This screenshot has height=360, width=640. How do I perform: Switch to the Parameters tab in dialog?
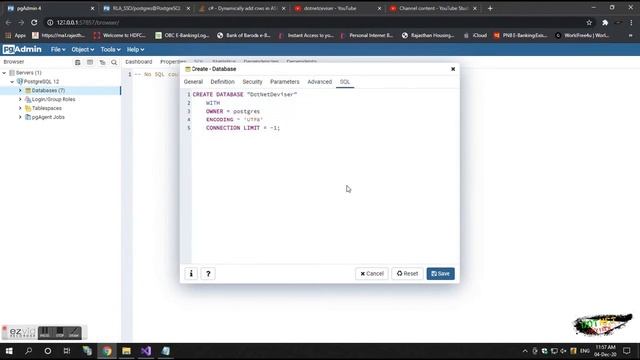pos(284,82)
